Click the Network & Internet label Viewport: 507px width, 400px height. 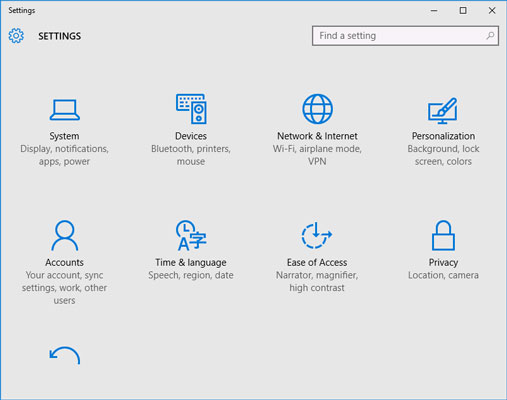pyautogui.click(x=317, y=136)
